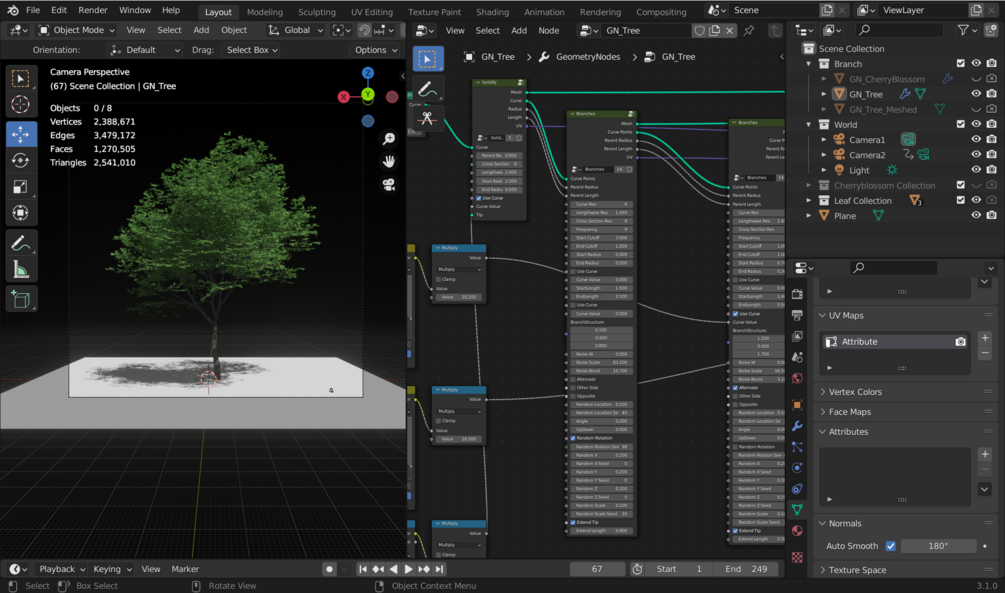The height and width of the screenshot is (593, 1005).
Task: Open the Object Mode dropdown
Action: pos(76,30)
